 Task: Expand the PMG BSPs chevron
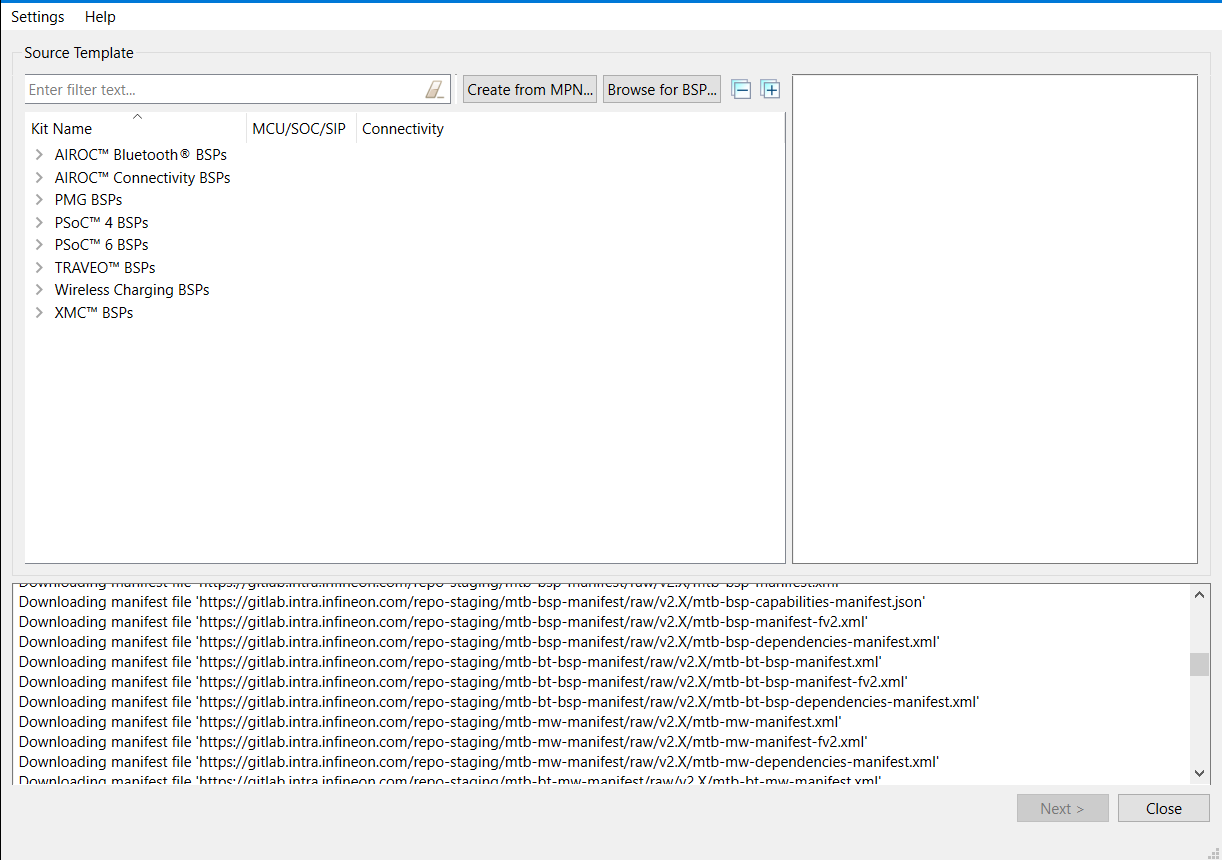pos(39,200)
